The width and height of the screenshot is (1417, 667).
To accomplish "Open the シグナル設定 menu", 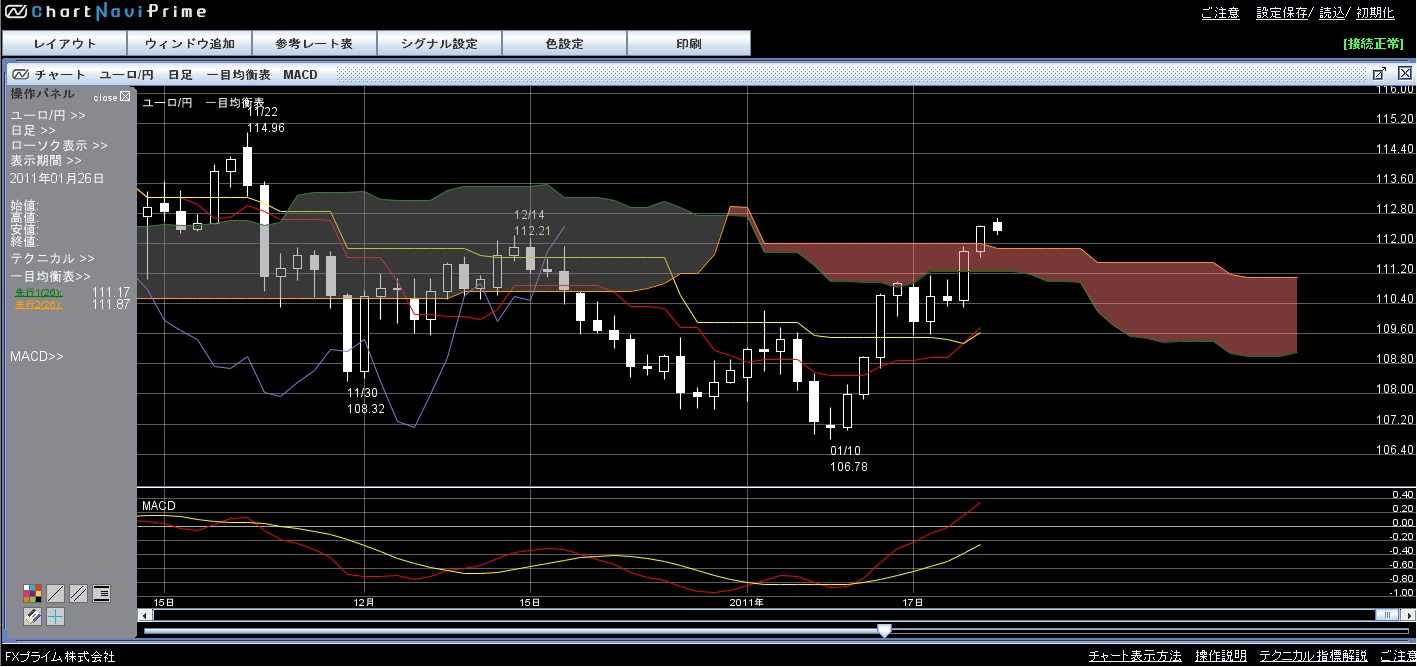I will [x=439, y=44].
